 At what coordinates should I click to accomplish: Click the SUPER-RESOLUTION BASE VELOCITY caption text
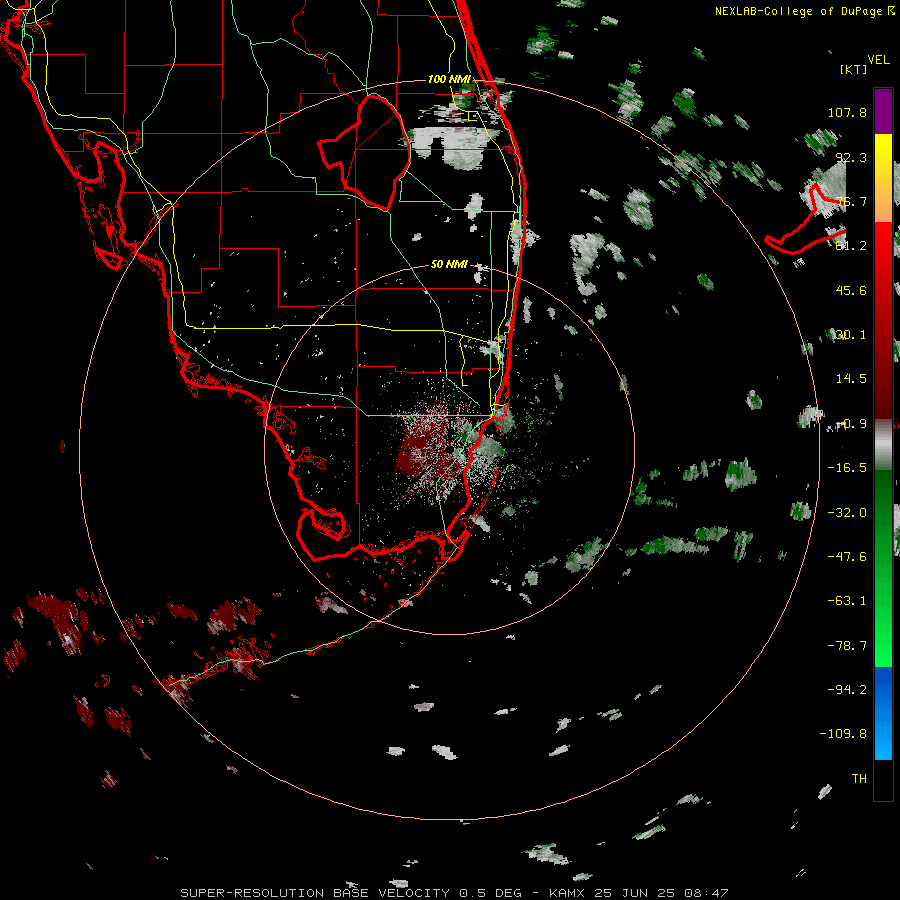(317, 893)
